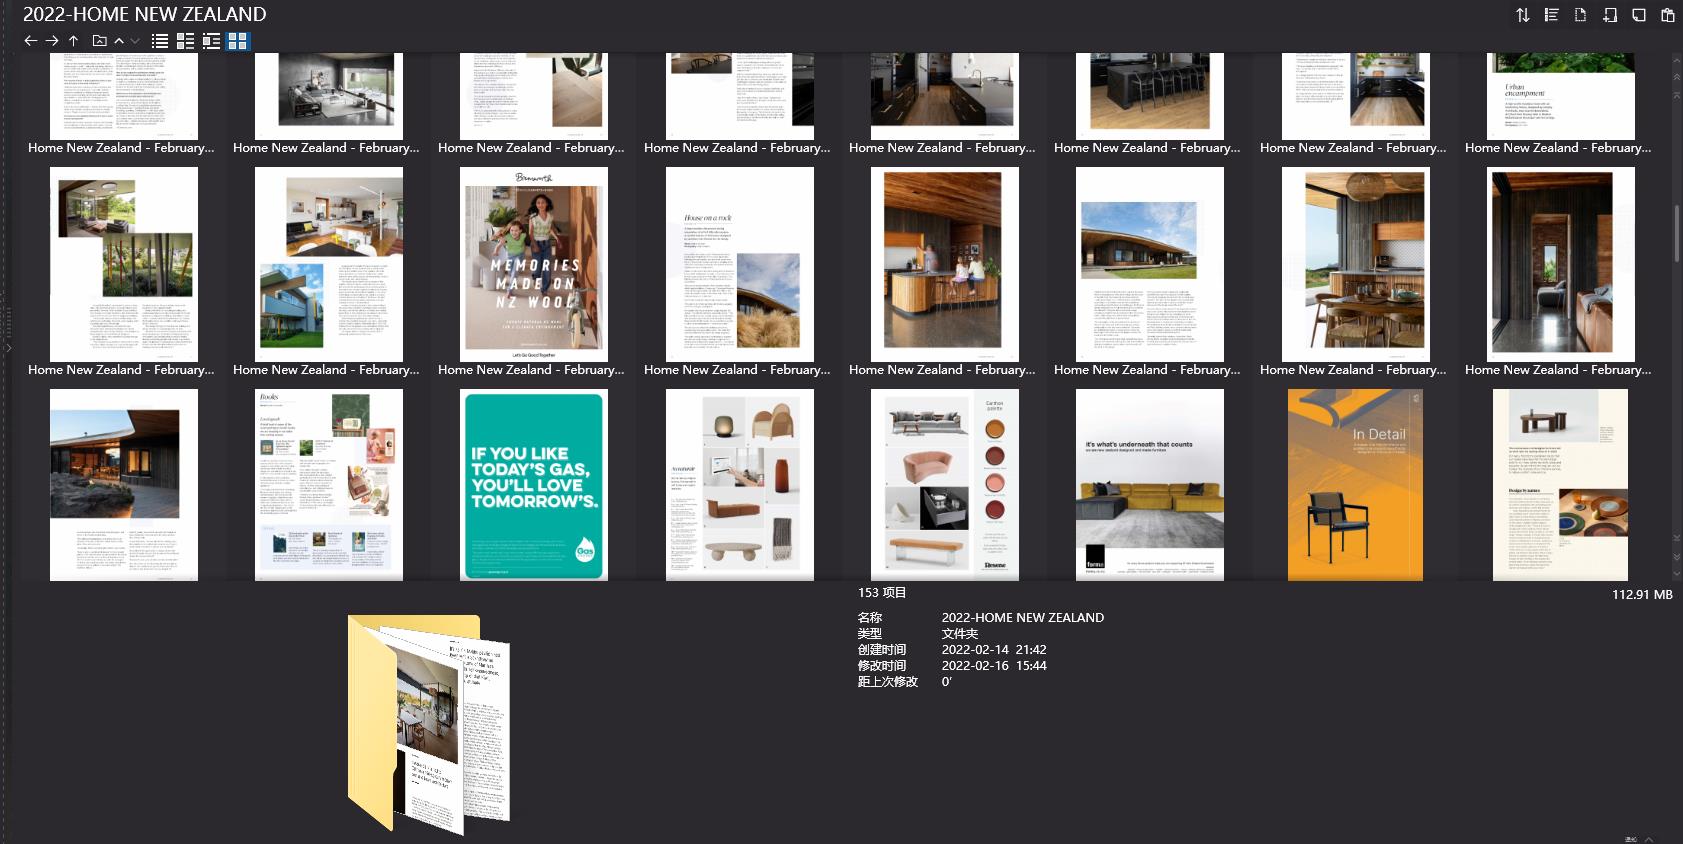
Task: Go forward with the right arrow
Action: click(x=52, y=41)
